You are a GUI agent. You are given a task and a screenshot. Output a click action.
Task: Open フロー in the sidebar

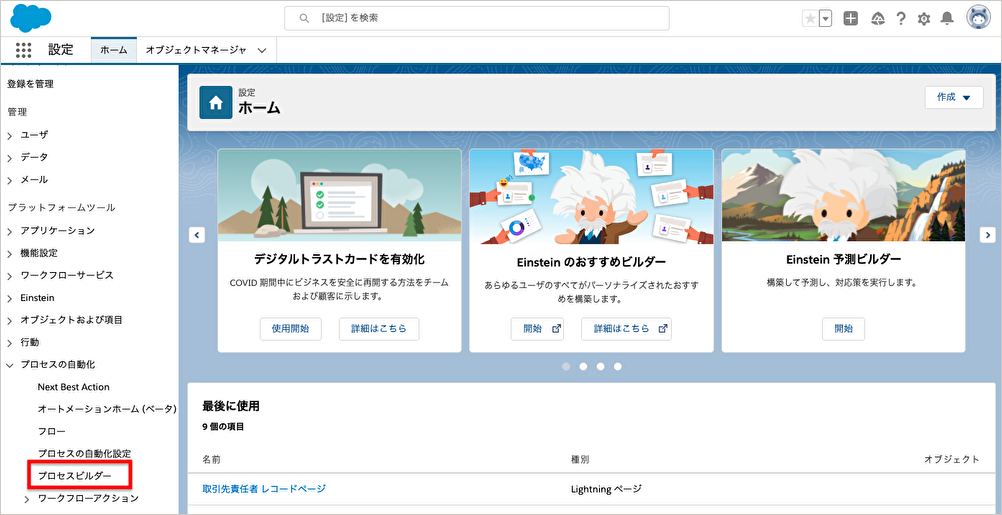51,431
